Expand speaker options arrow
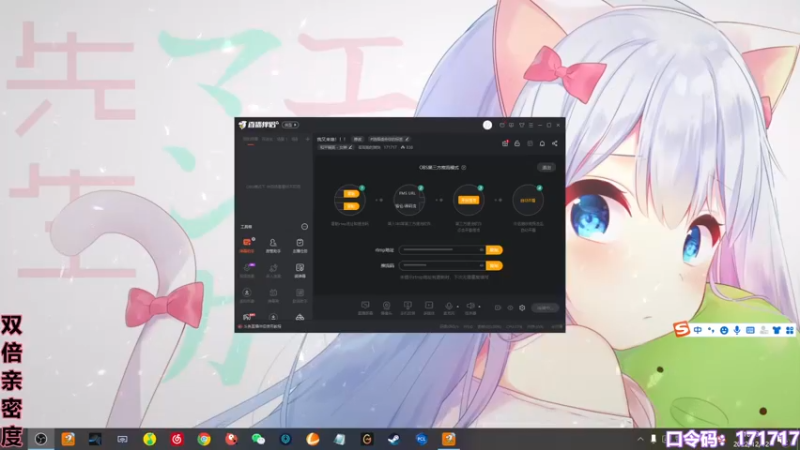This screenshot has height=450, width=800. point(479,307)
